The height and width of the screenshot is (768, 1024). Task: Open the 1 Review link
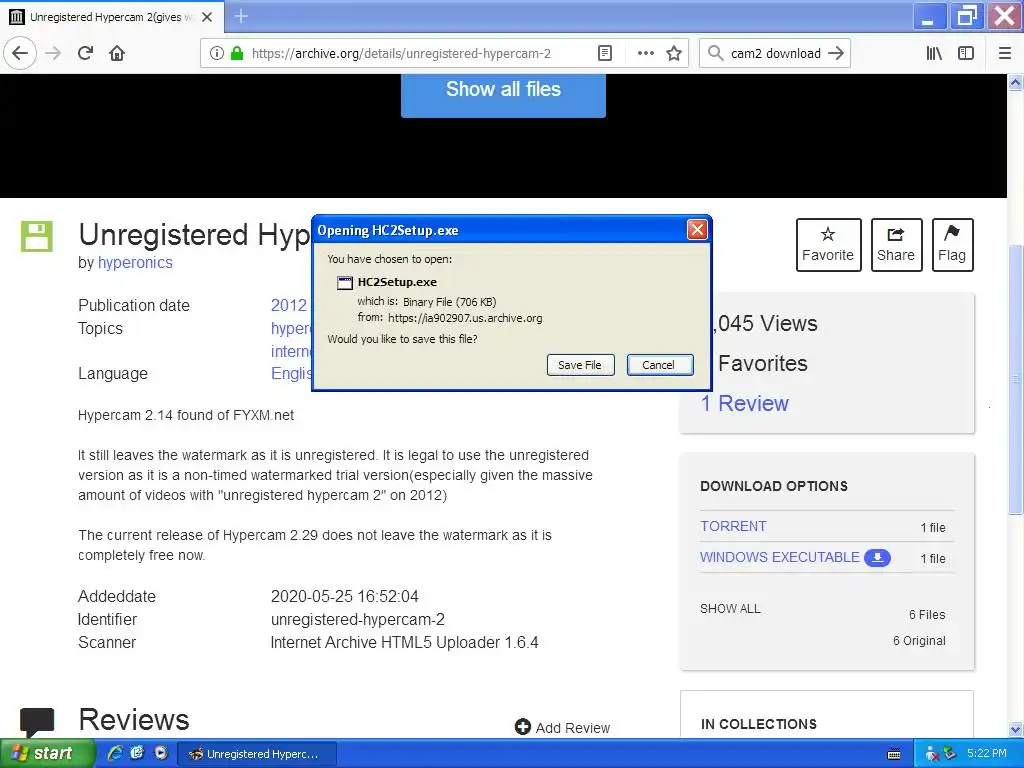[x=744, y=404]
